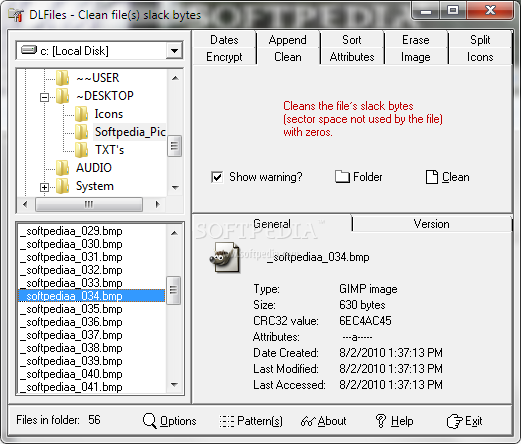
Task: Select file _softpediaa_036.bmp
Action: tap(92, 322)
